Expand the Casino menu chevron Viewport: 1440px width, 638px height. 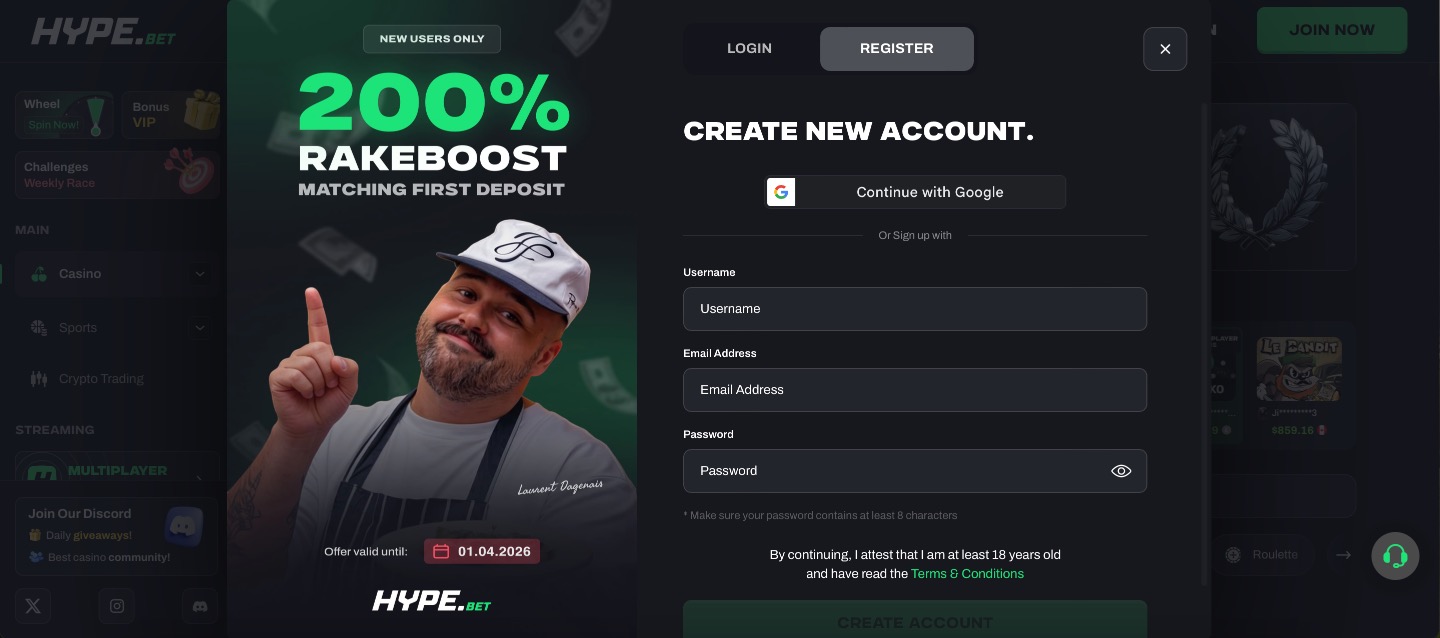point(200,274)
